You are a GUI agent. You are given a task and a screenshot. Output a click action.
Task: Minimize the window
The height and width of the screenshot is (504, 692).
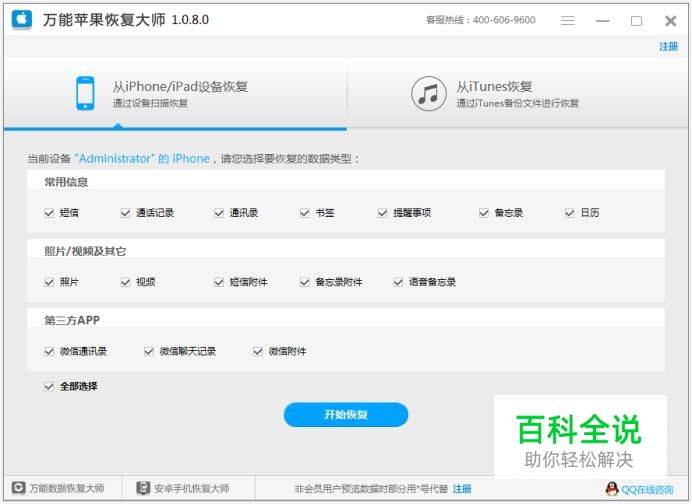(x=602, y=21)
